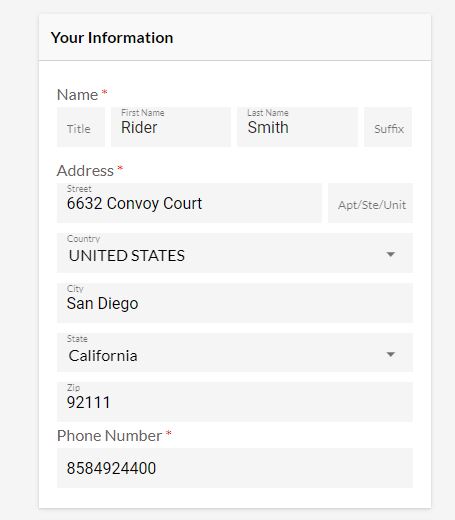Focus the Zip field containing 92111
The height and width of the screenshot is (520, 455).
click(235, 402)
